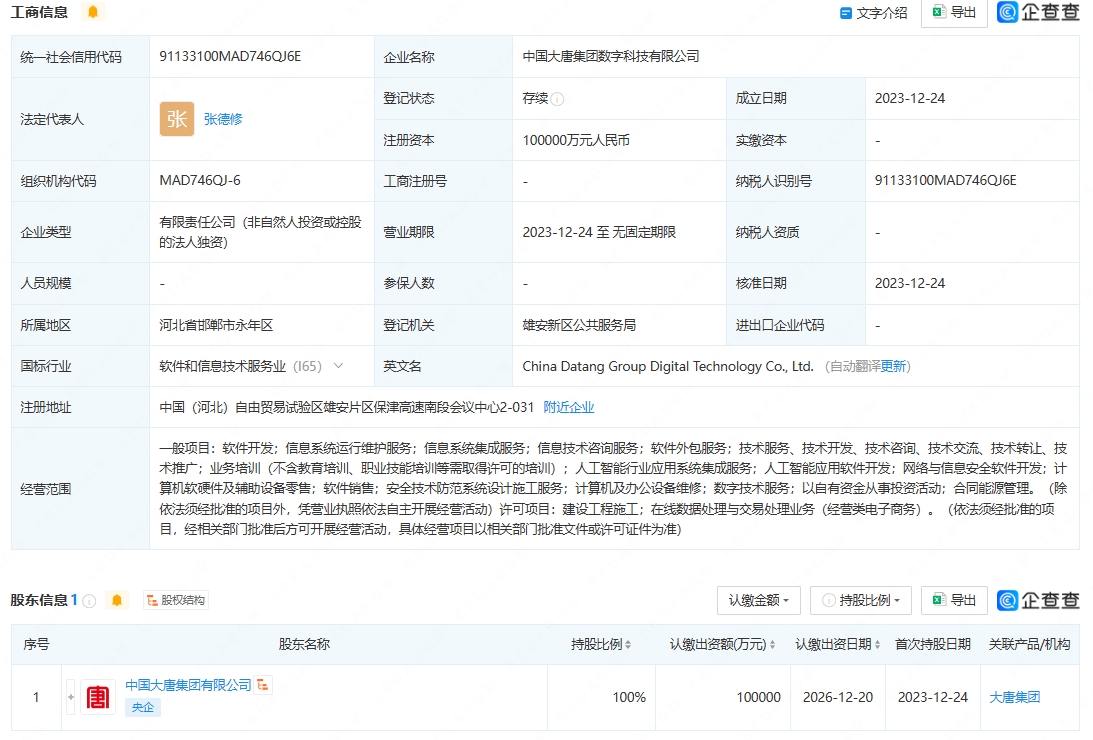Click the Excel 导出 icon in top toolbar

[x=938, y=12]
